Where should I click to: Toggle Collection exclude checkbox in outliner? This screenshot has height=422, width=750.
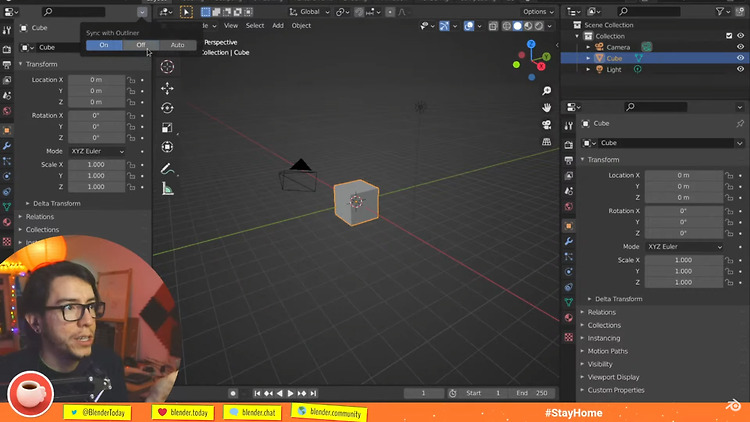click(x=729, y=36)
